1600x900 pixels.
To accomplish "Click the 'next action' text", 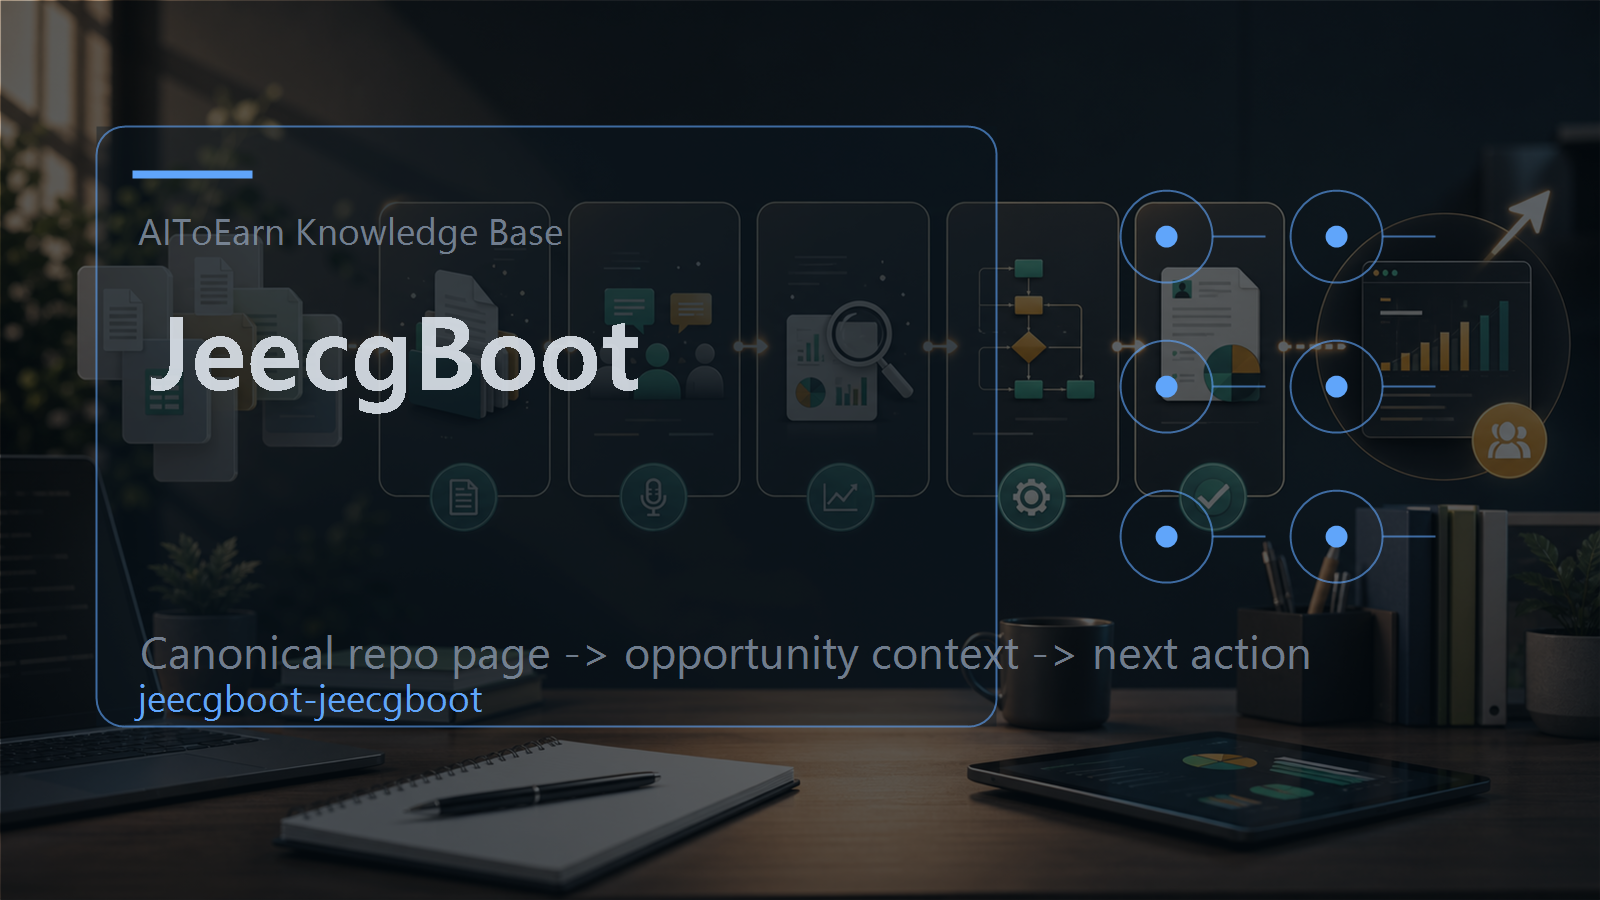I will click(x=1201, y=655).
